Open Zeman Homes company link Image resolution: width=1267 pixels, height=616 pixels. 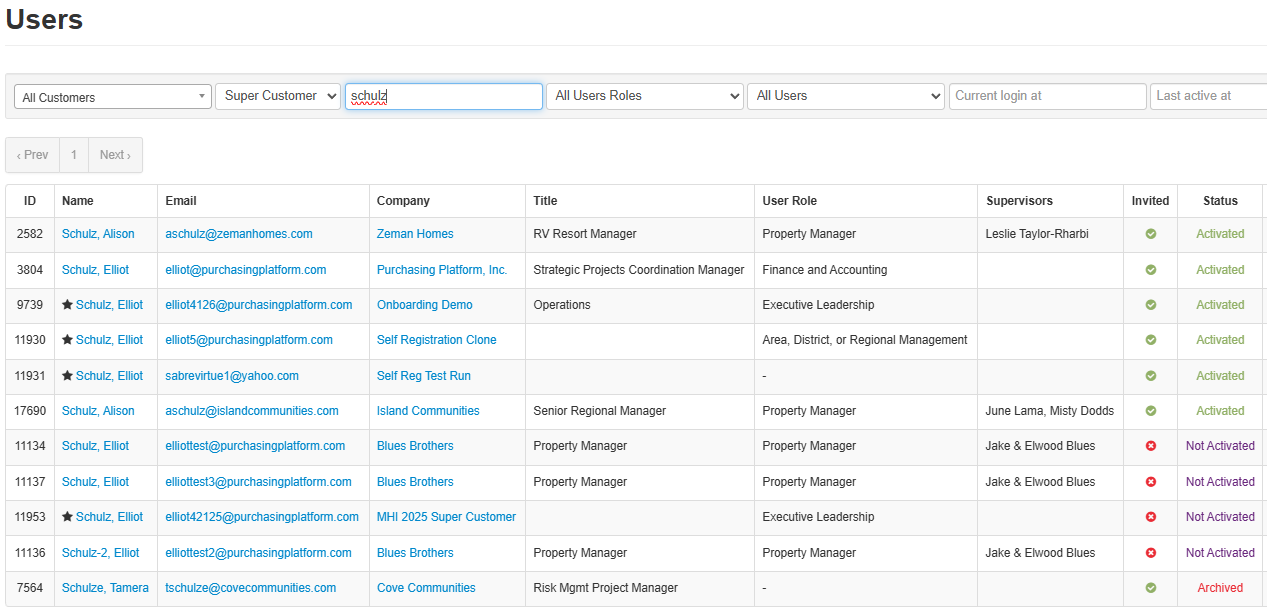click(415, 234)
